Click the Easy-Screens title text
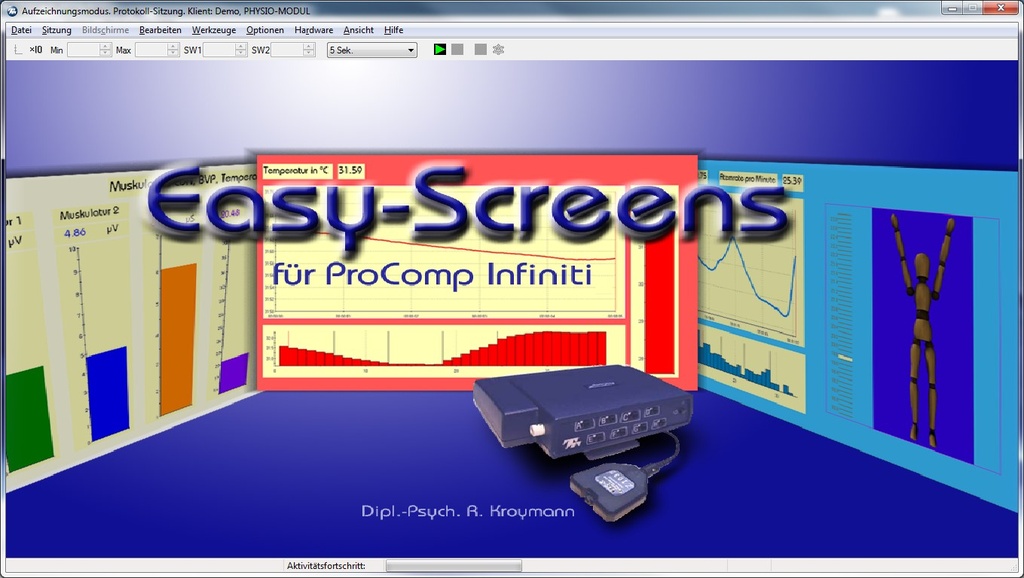 pyautogui.click(x=468, y=207)
